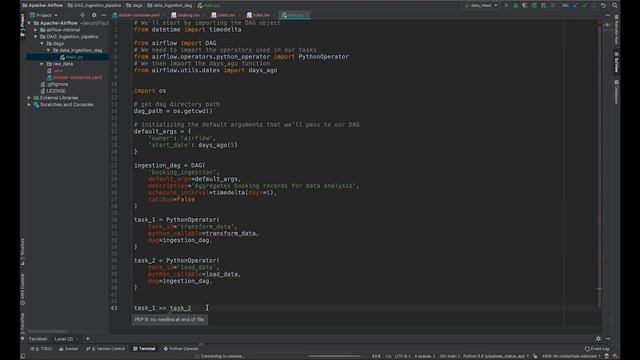Viewport: 640px width, 360px height.
Task: Click task_2 at end of line 43
Action: click(180, 308)
